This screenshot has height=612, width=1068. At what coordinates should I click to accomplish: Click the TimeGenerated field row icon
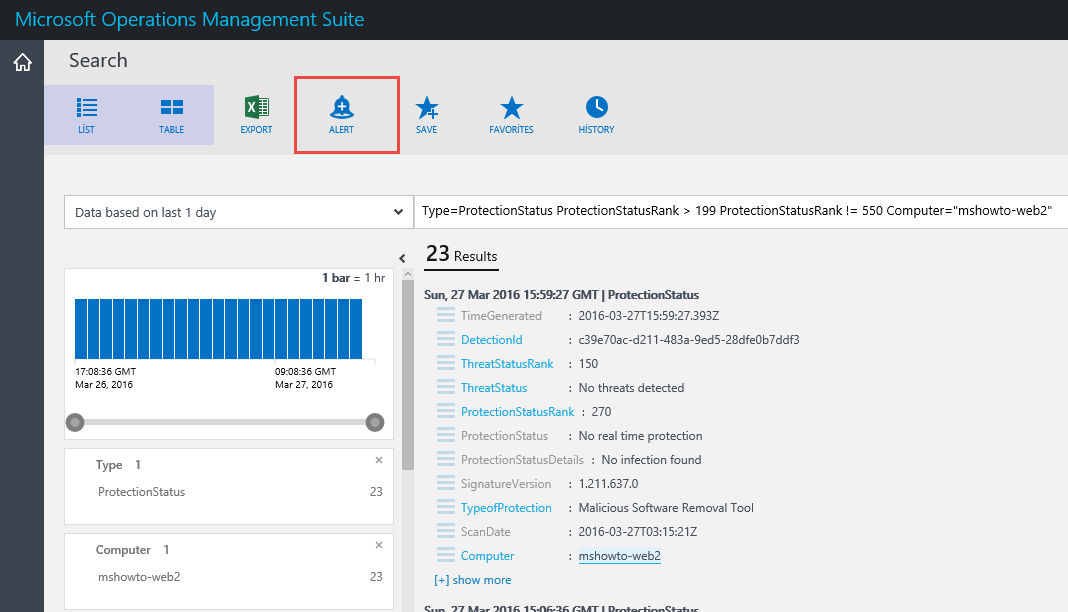pos(445,315)
